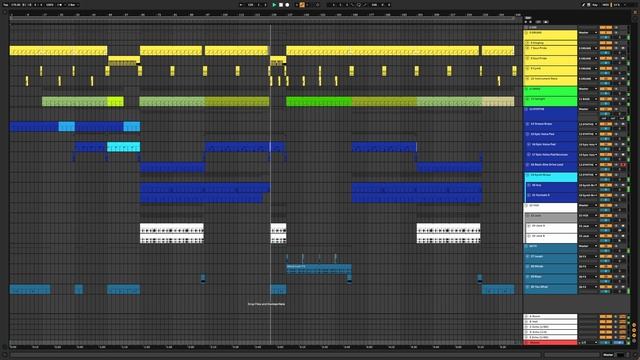
Task: Jump to next locator arrow
Action: (531, 22)
